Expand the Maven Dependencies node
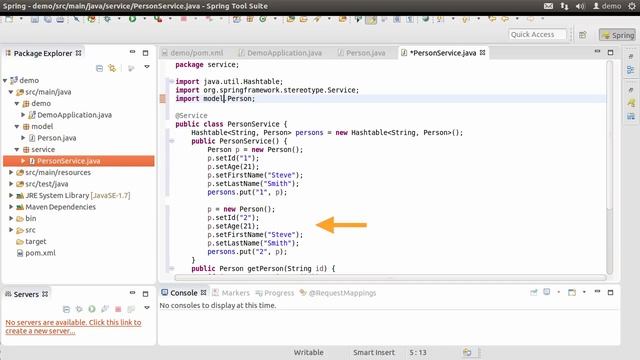640x360 pixels. [x=11, y=207]
